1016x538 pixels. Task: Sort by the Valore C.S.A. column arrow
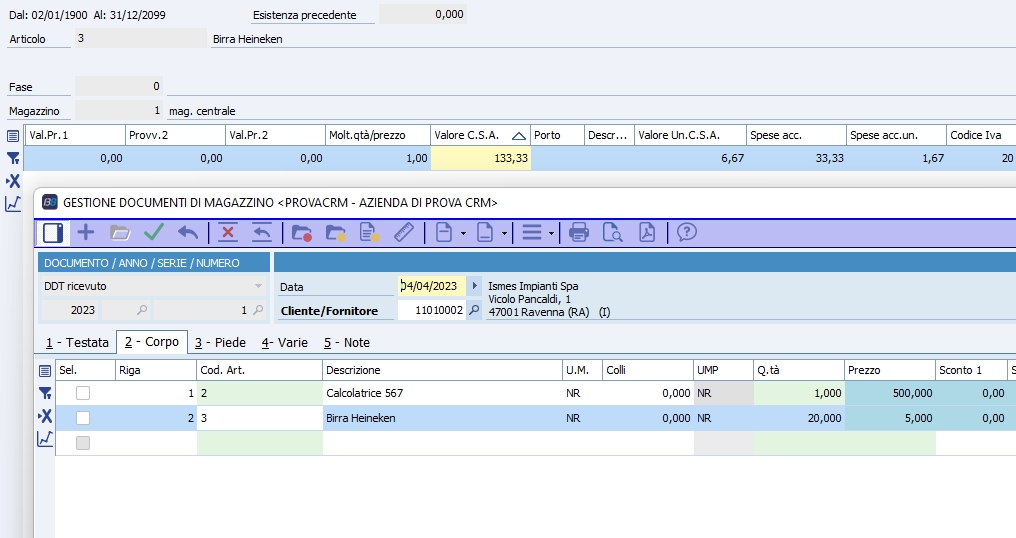(518, 135)
